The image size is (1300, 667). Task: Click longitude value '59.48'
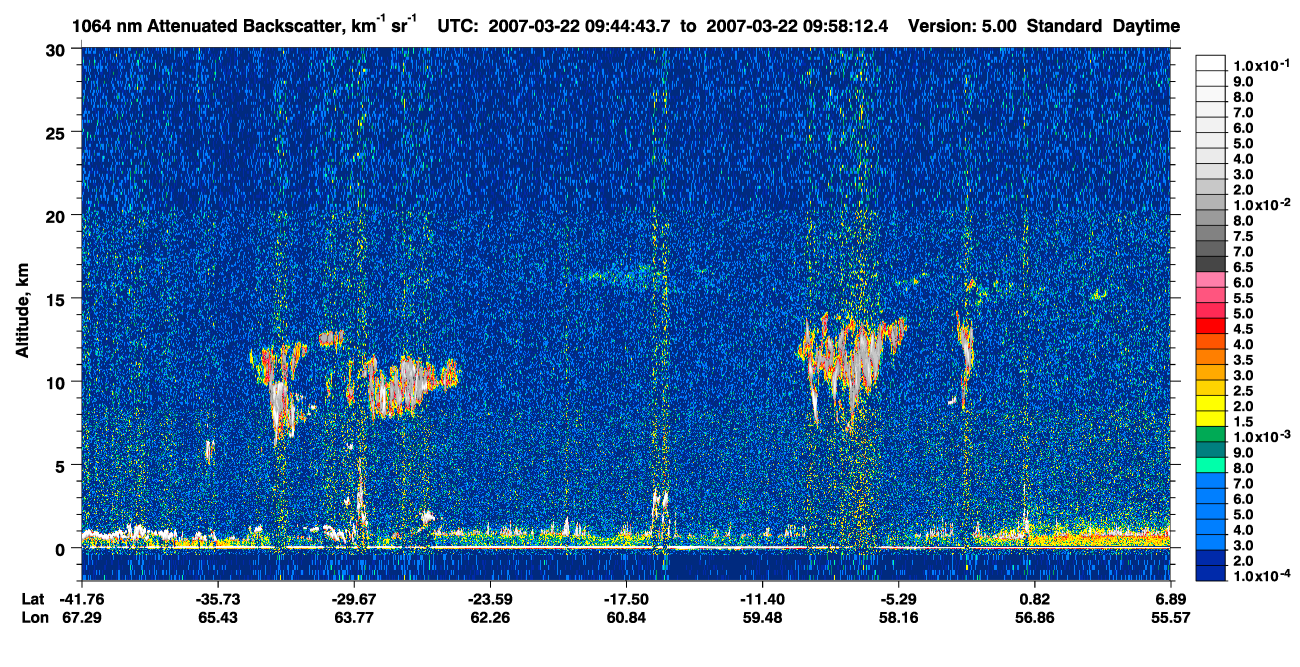pos(761,618)
